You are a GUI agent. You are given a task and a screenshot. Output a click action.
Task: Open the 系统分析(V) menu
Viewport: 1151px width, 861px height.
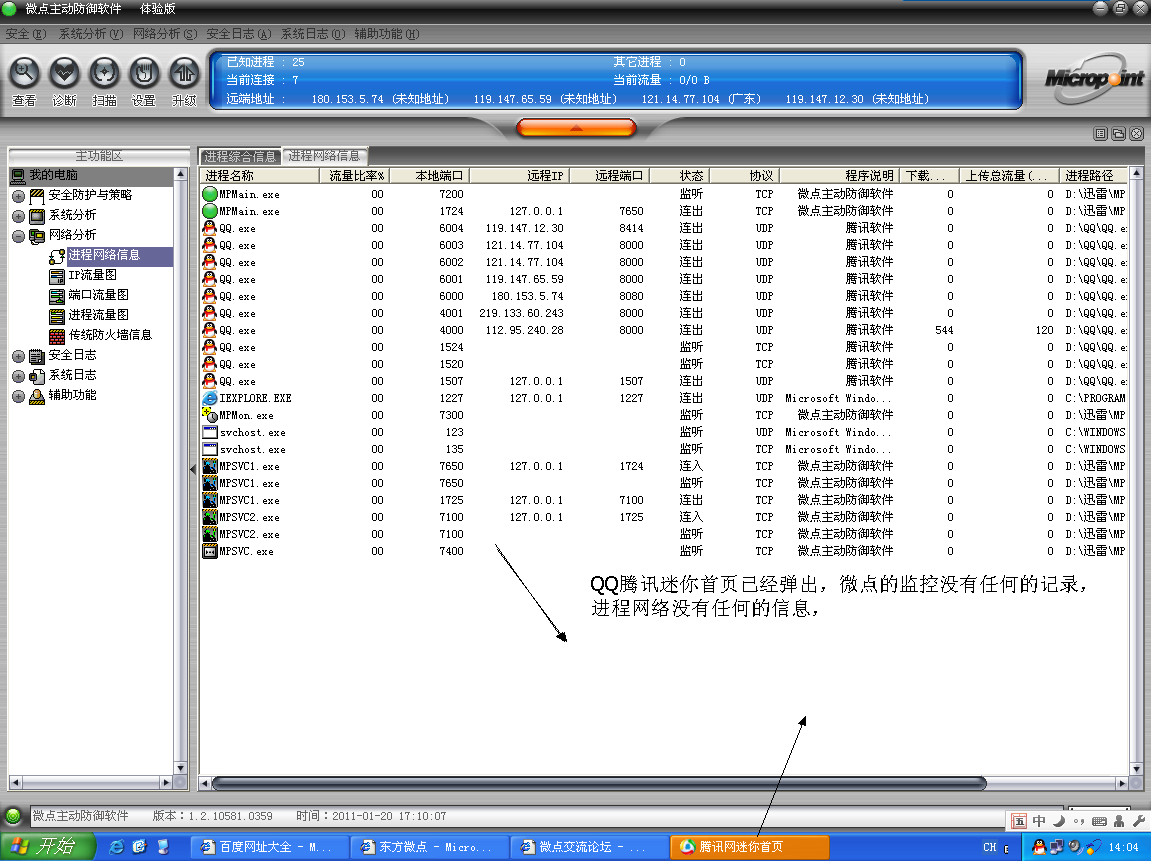(91, 34)
